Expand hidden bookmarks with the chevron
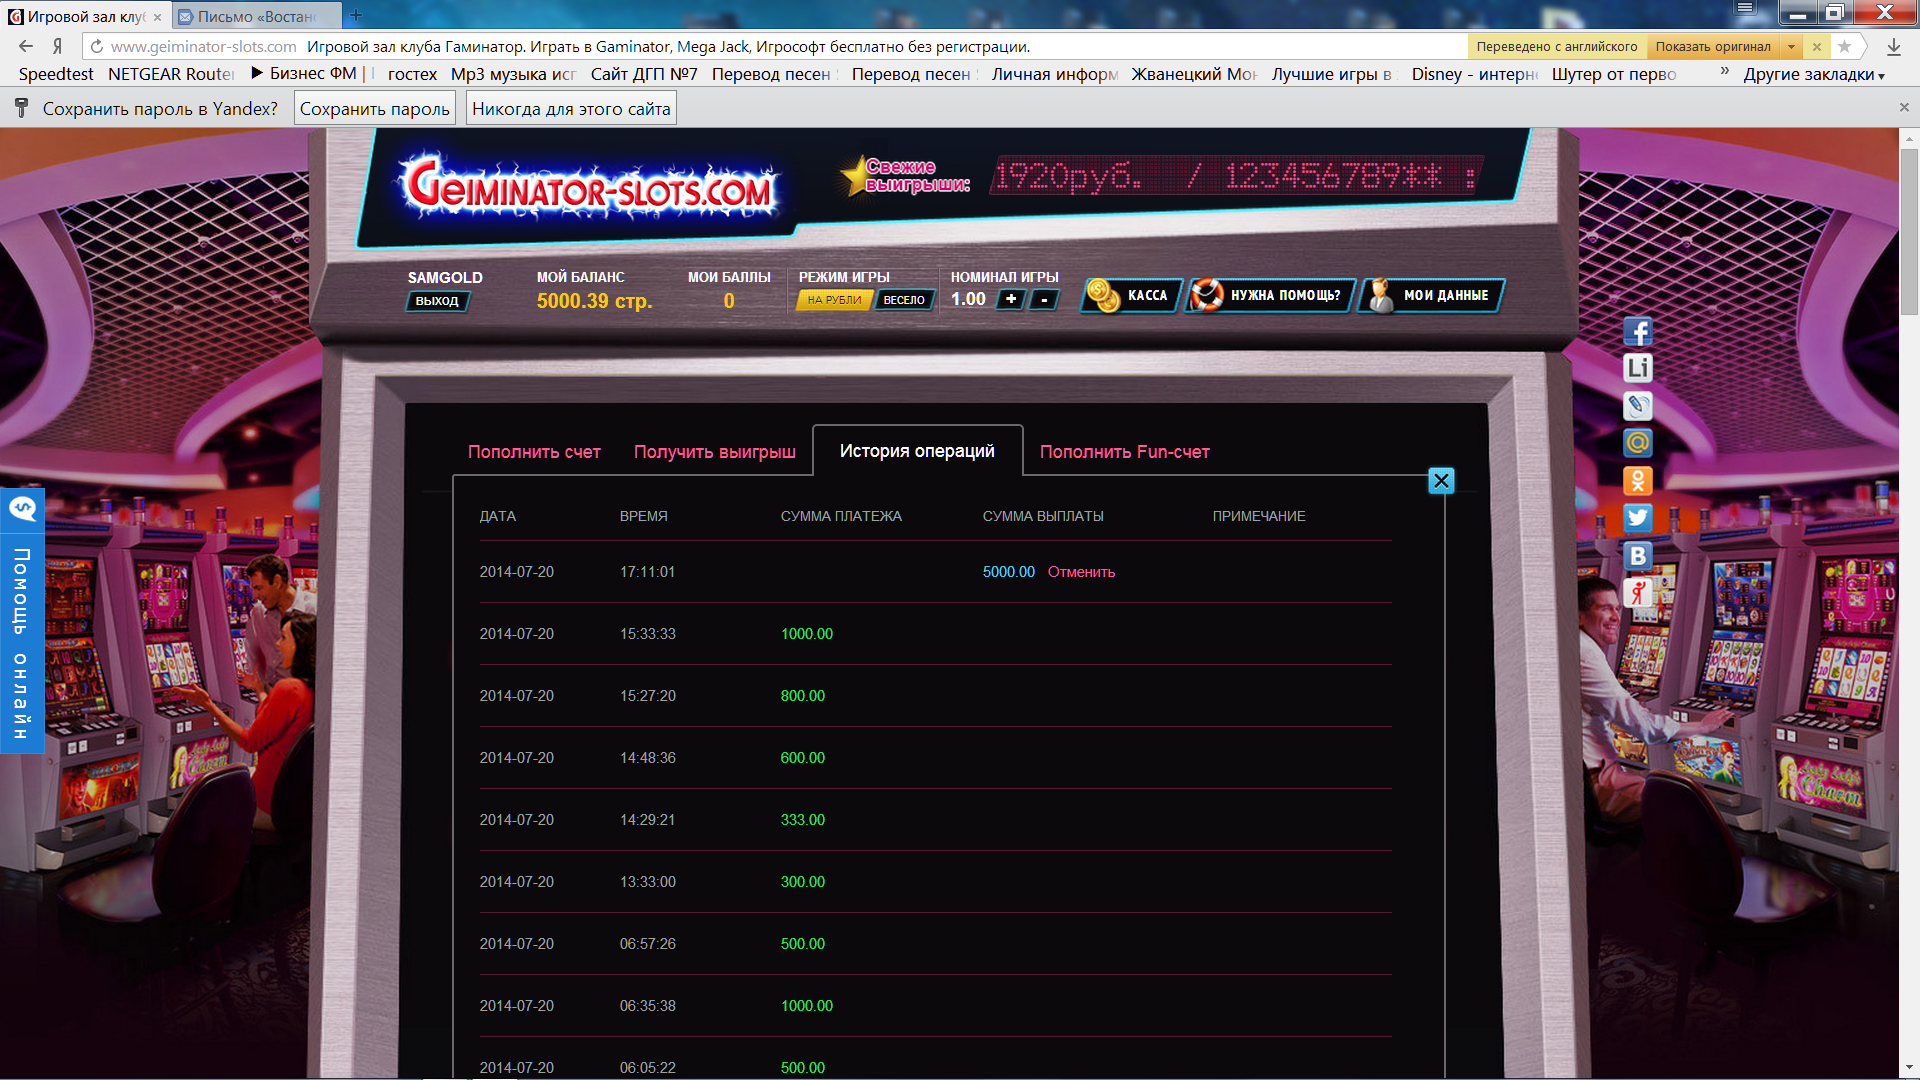 pyautogui.click(x=1724, y=72)
